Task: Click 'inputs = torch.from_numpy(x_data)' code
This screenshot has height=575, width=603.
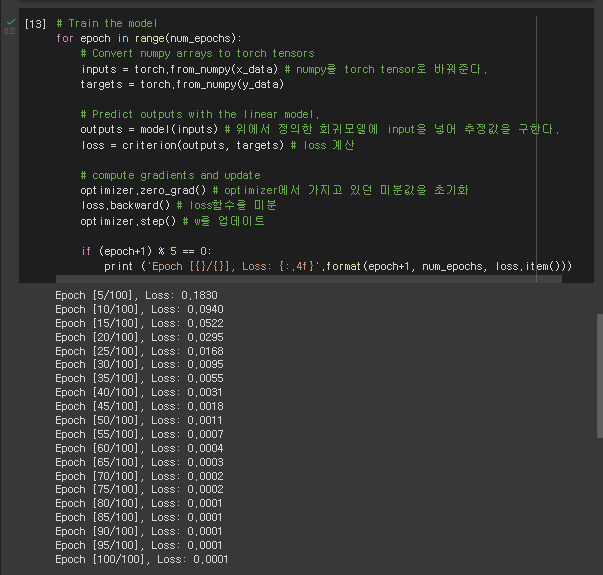Action: coord(179,69)
